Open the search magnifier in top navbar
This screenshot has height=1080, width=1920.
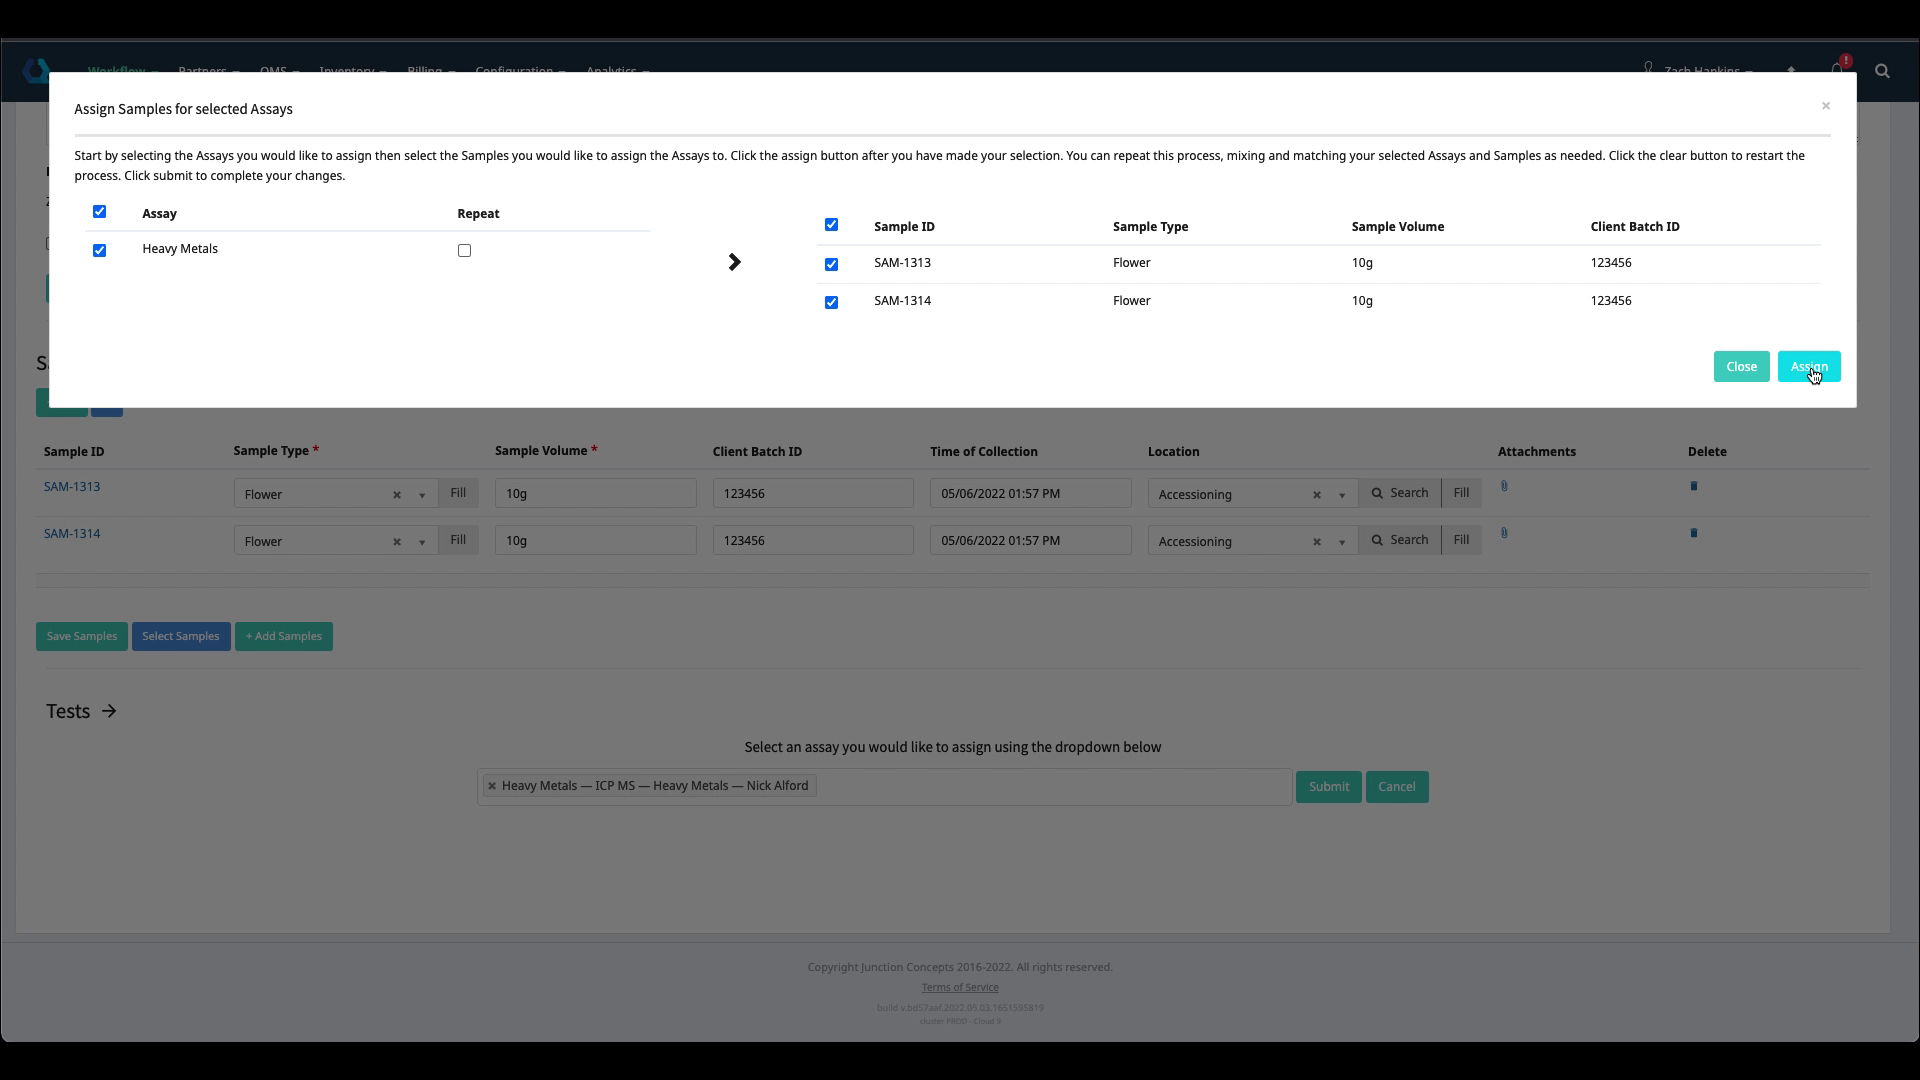point(1882,71)
